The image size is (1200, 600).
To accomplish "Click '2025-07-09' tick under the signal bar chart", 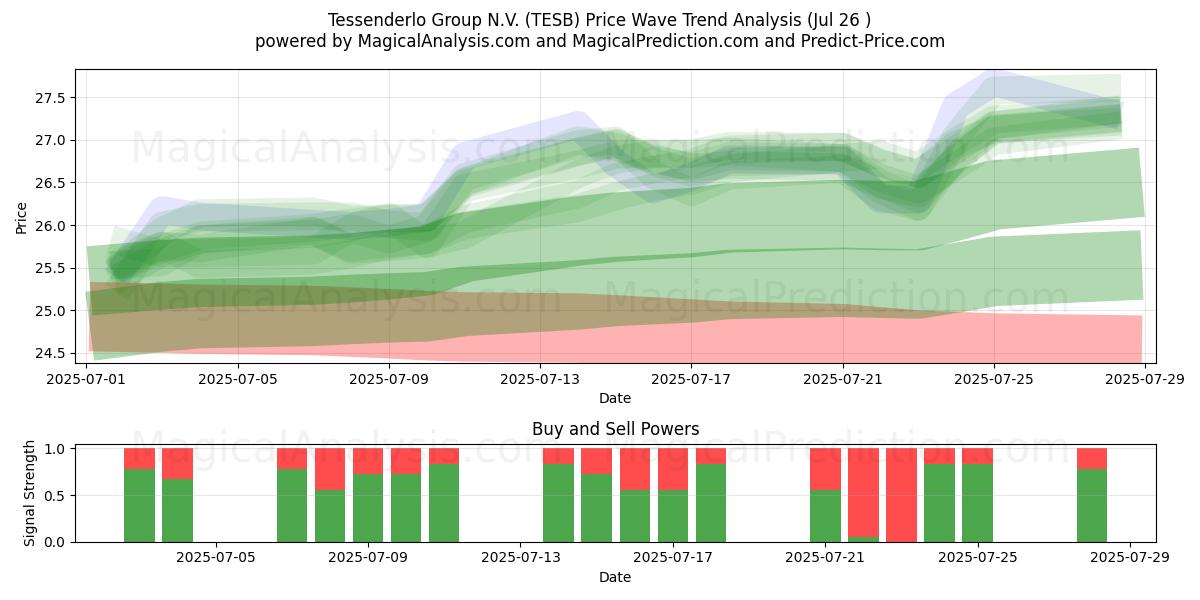I will pyautogui.click(x=368, y=558).
